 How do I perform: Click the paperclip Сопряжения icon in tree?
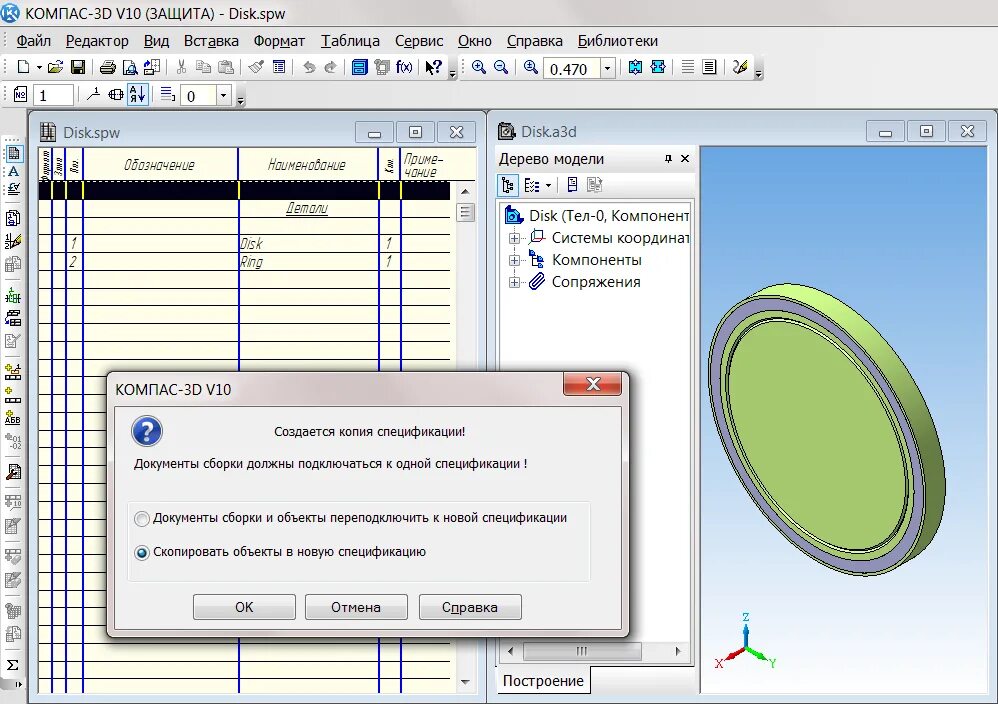[537, 281]
